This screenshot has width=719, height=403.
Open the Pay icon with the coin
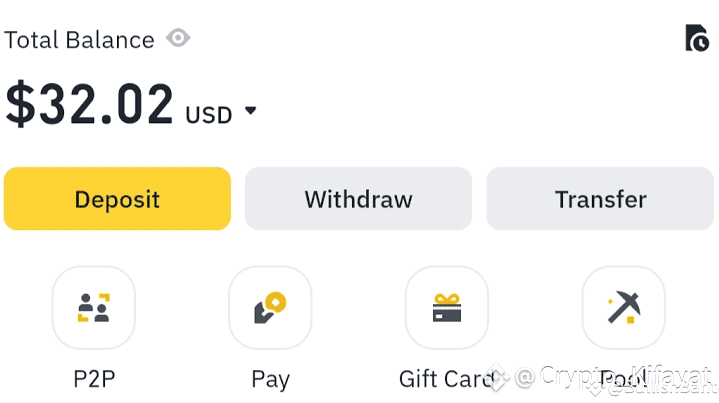(270, 308)
